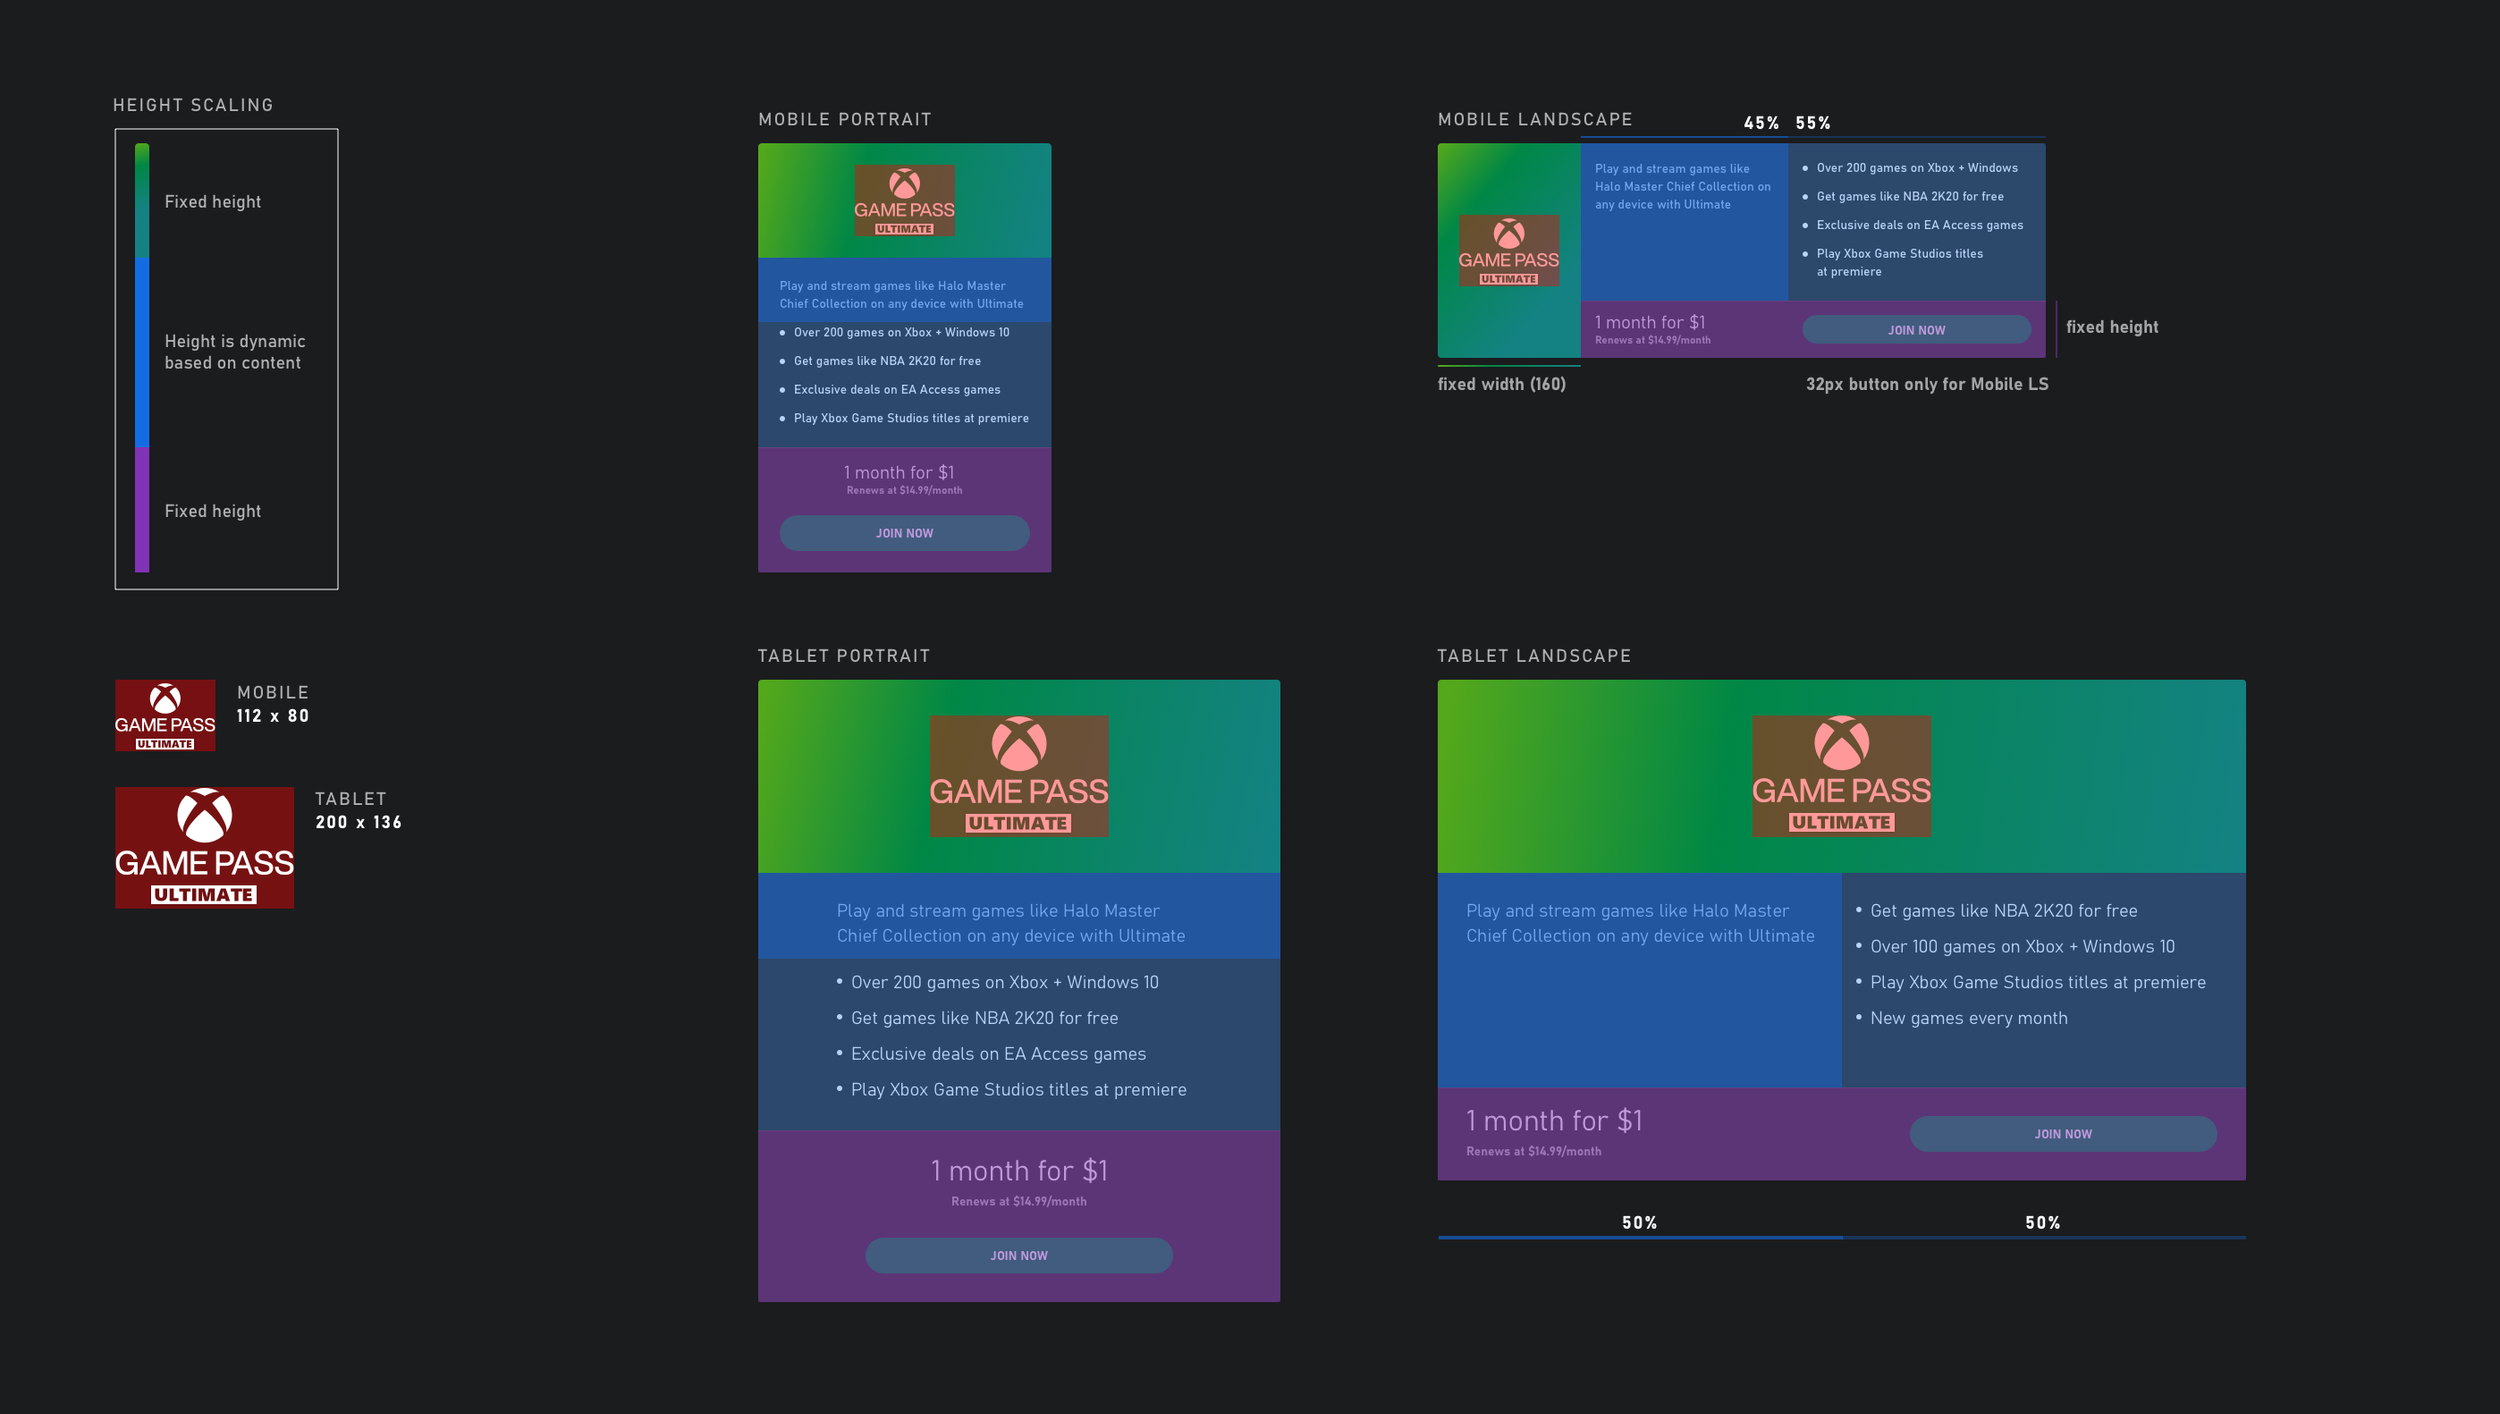
Task: Click '1 month for $1' in Mobile Portrait
Action: tap(898, 472)
